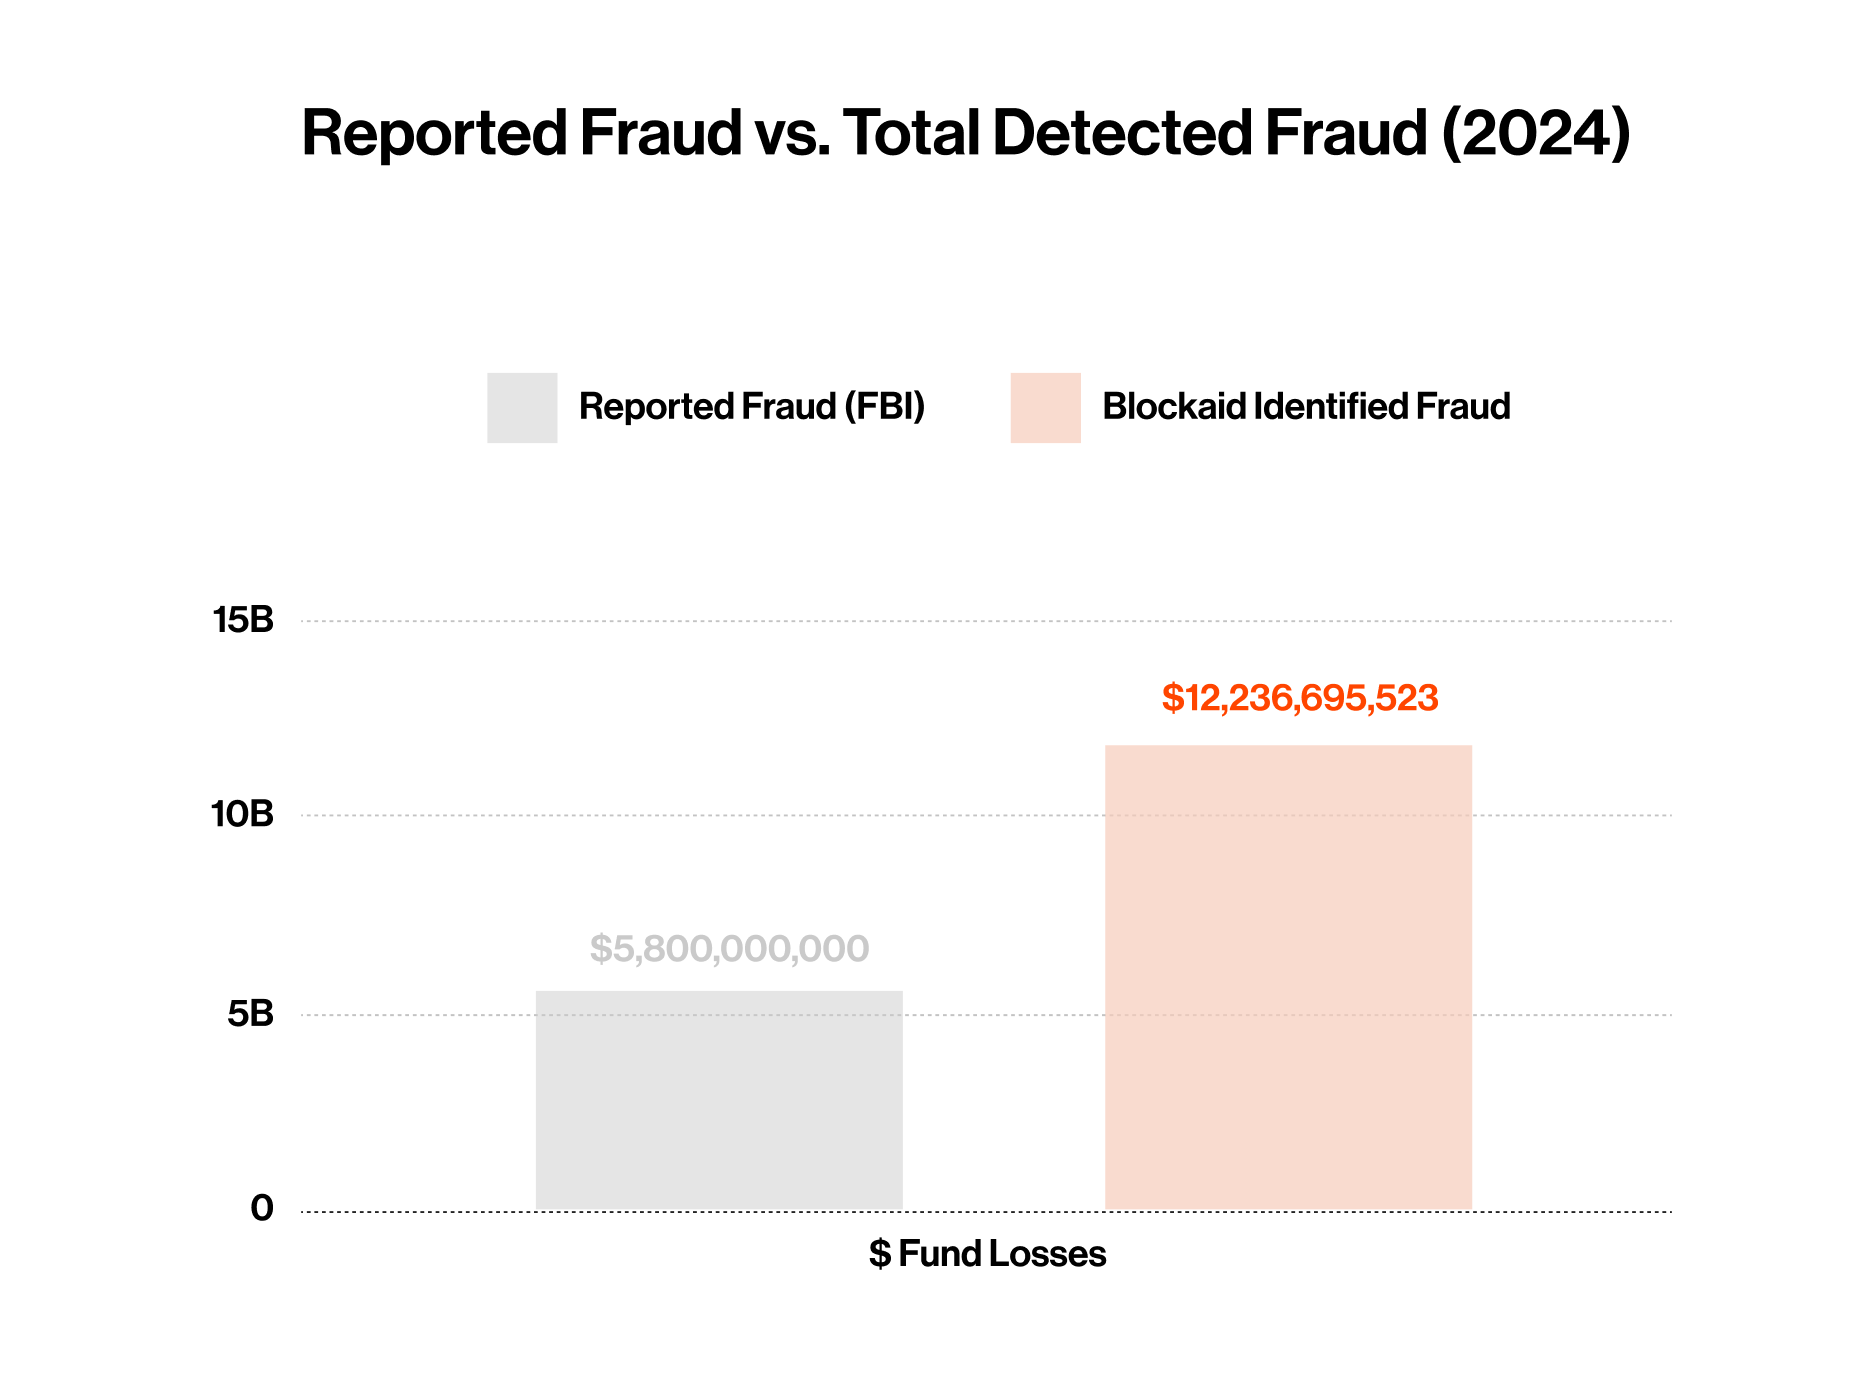Click the "$ Fund Losses" x-axis label
Screen dimensions: 1874x1398
click(x=987, y=1254)
